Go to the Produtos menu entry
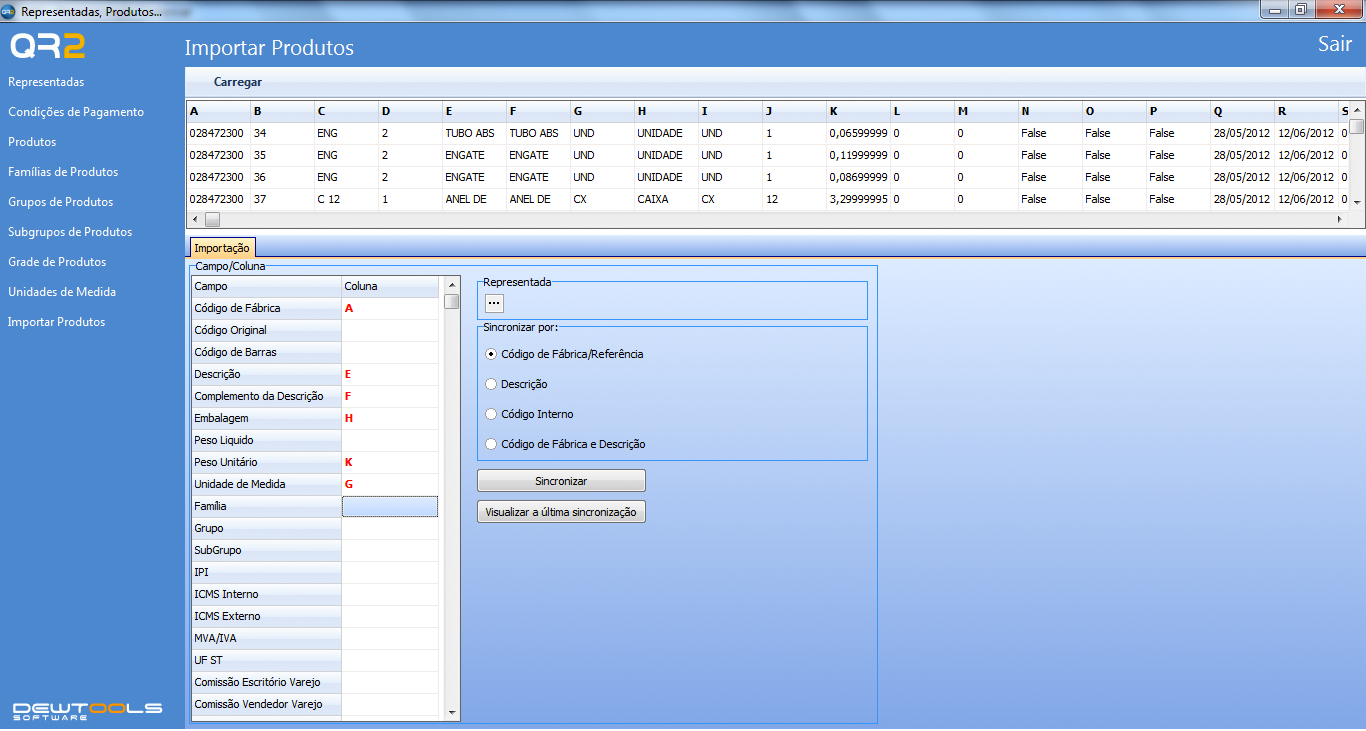The image size is (1366, 731). coord(32,142)
